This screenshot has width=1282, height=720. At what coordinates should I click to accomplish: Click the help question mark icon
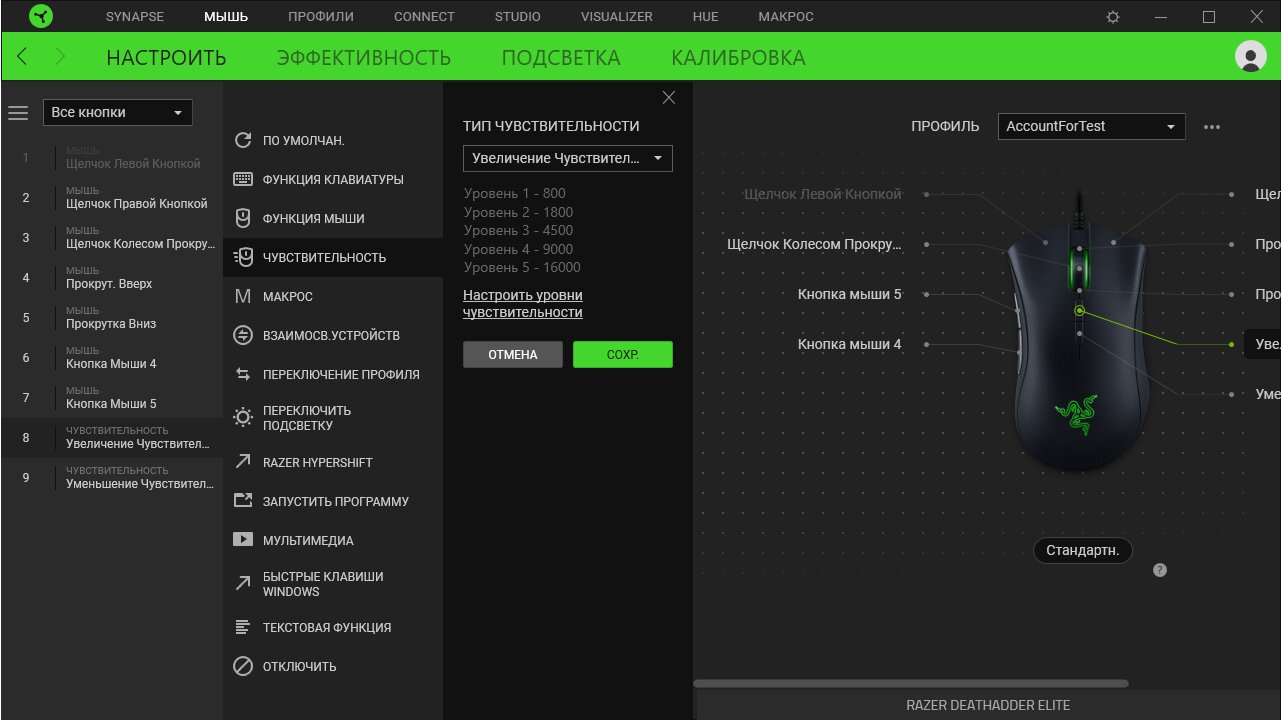pyautogui.click(x=1160, y=570)
